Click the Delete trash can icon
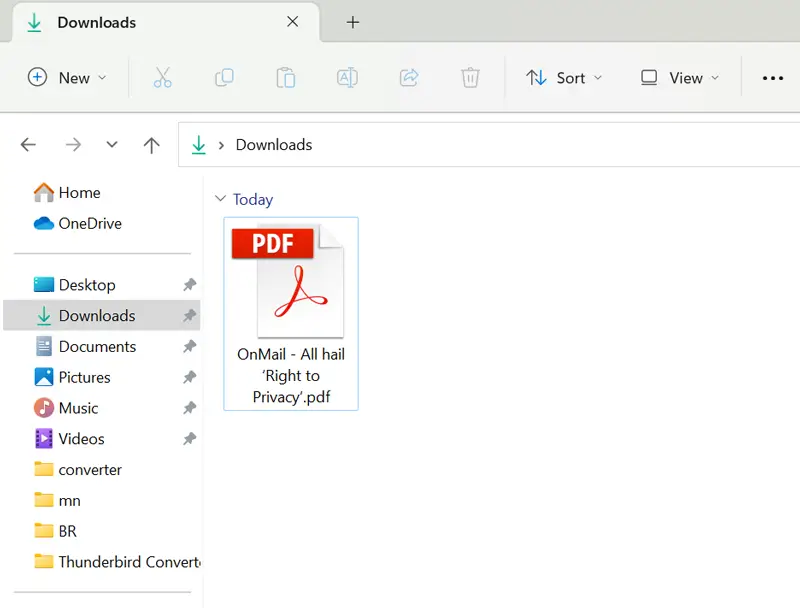This screenshot has width=800, height=608. 470,78
